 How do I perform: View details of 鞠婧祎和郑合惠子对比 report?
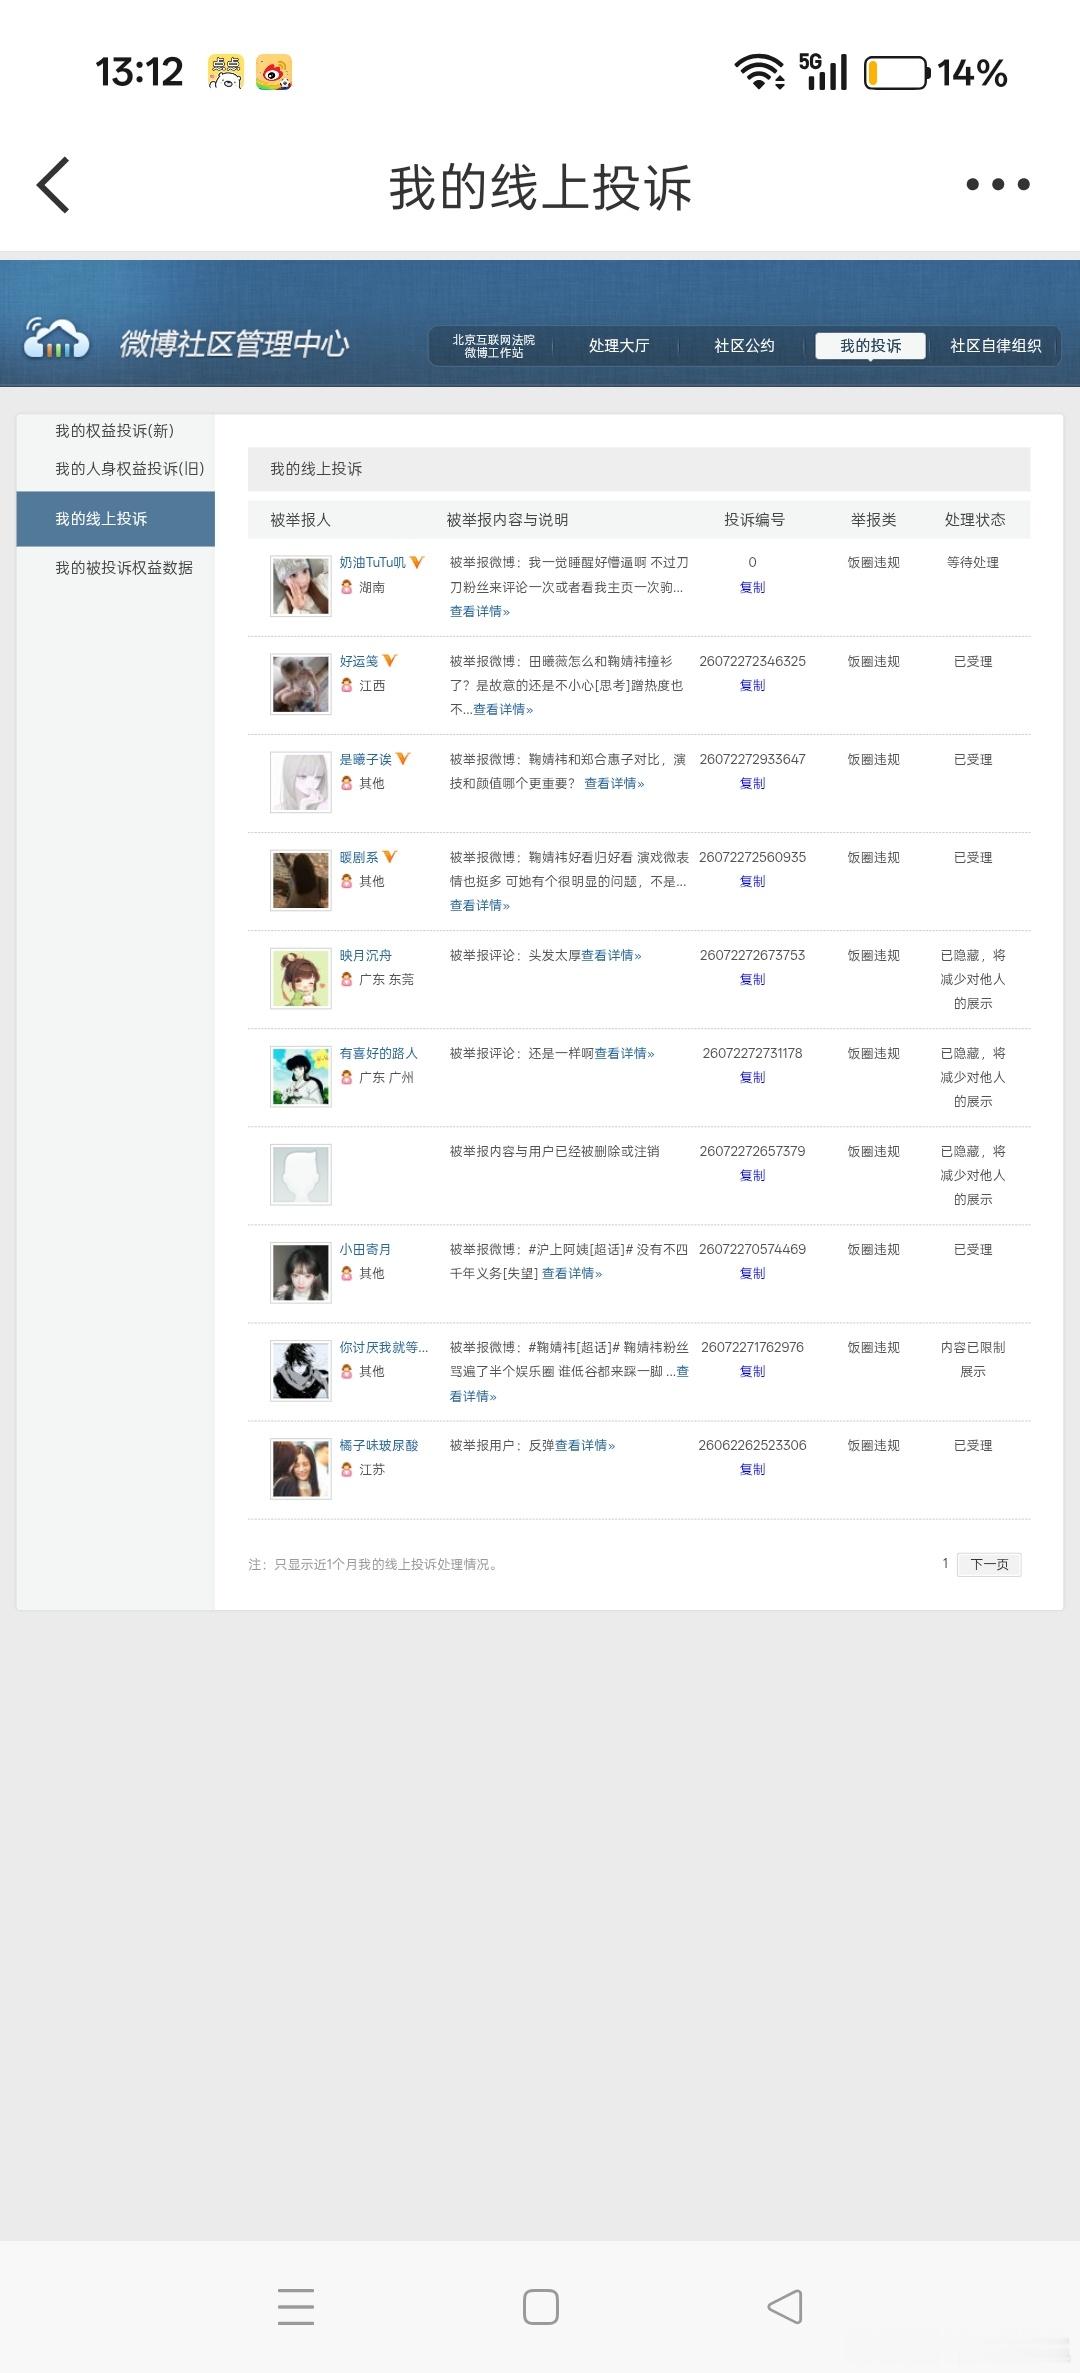point(614,783)
